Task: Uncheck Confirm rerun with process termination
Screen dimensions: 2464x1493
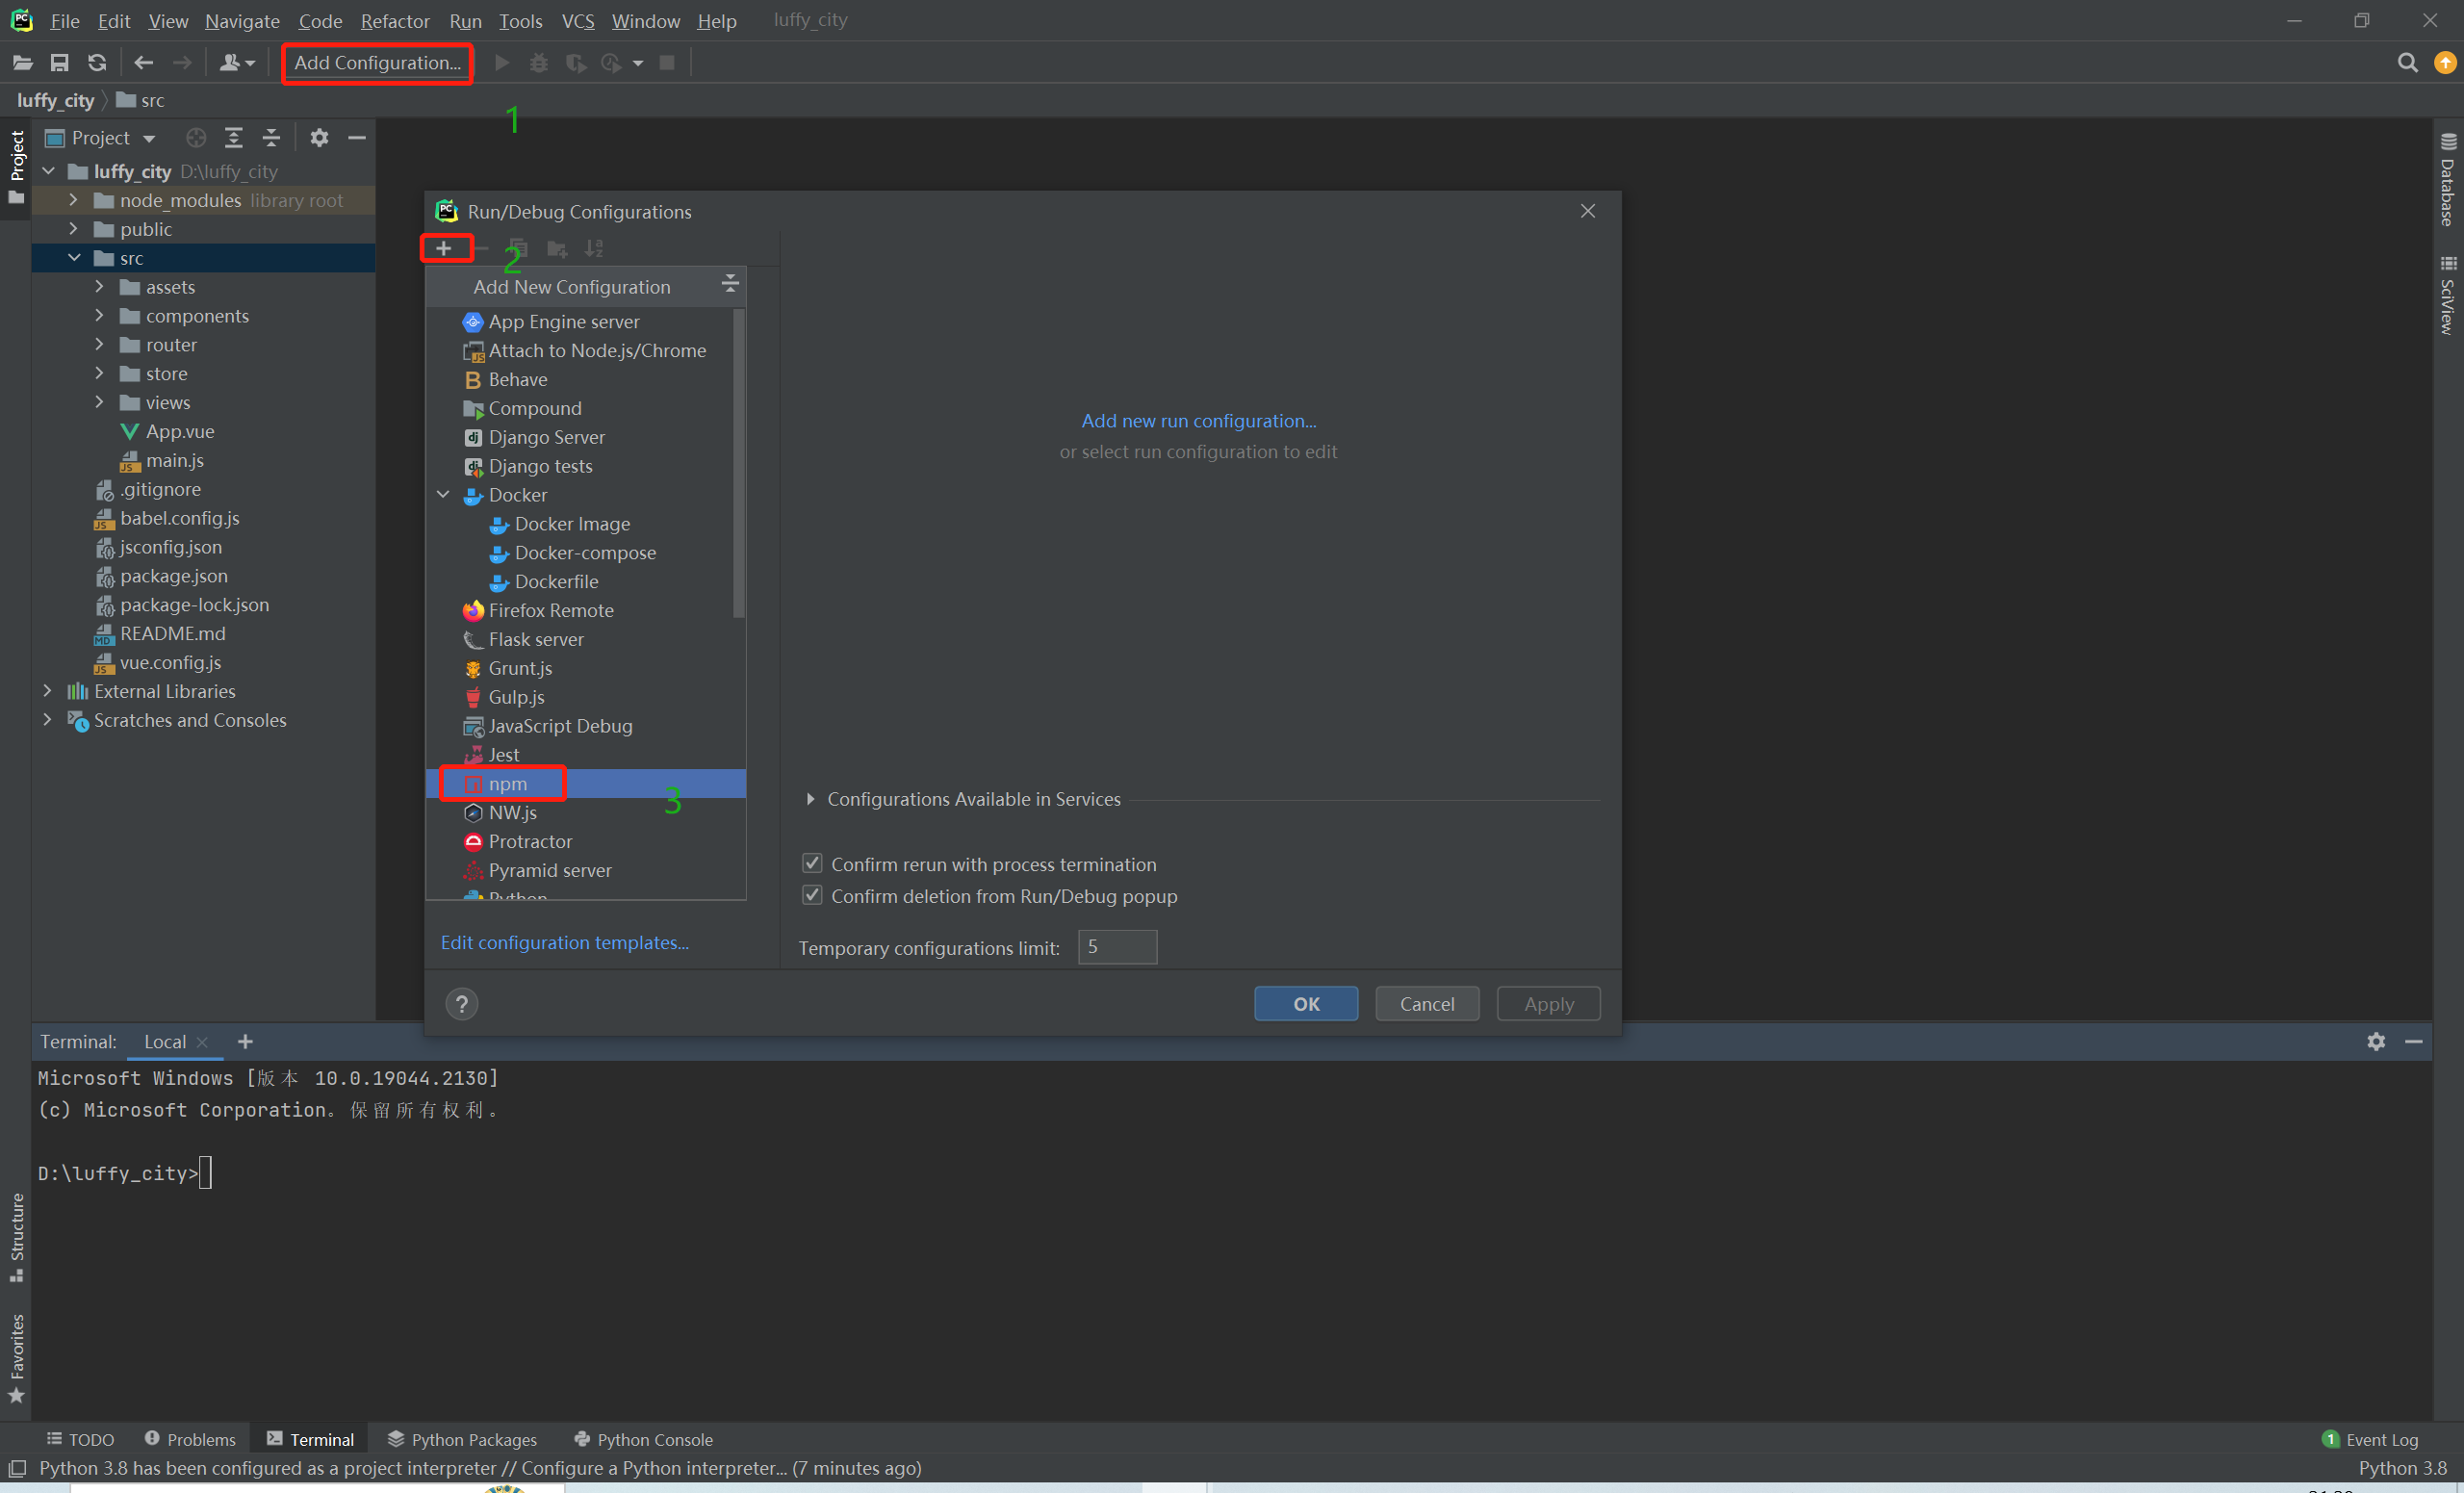Action: tap(812, 863)
